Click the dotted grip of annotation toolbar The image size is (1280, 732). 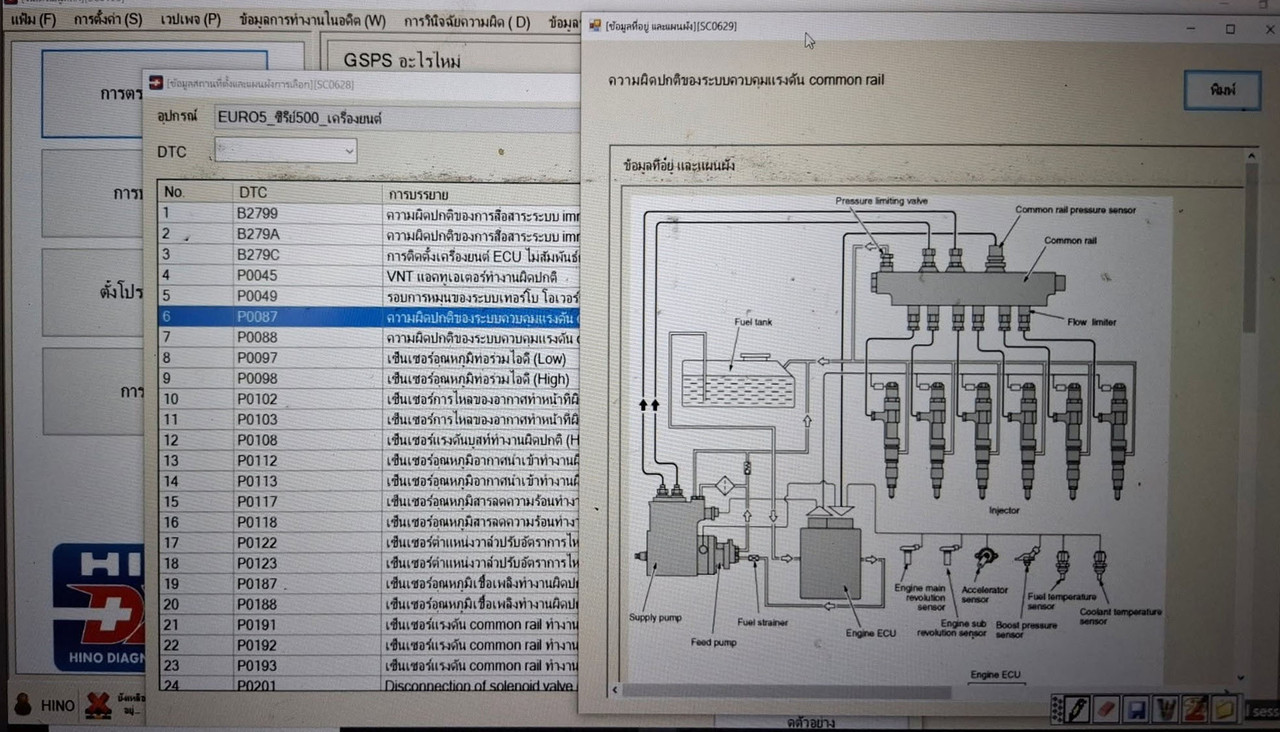1056,710
